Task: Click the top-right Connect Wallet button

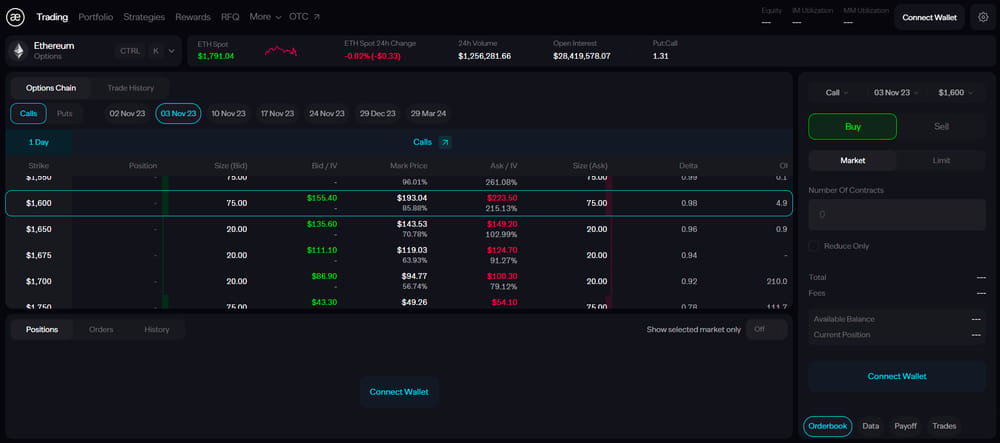Action: tap(929, 17)
